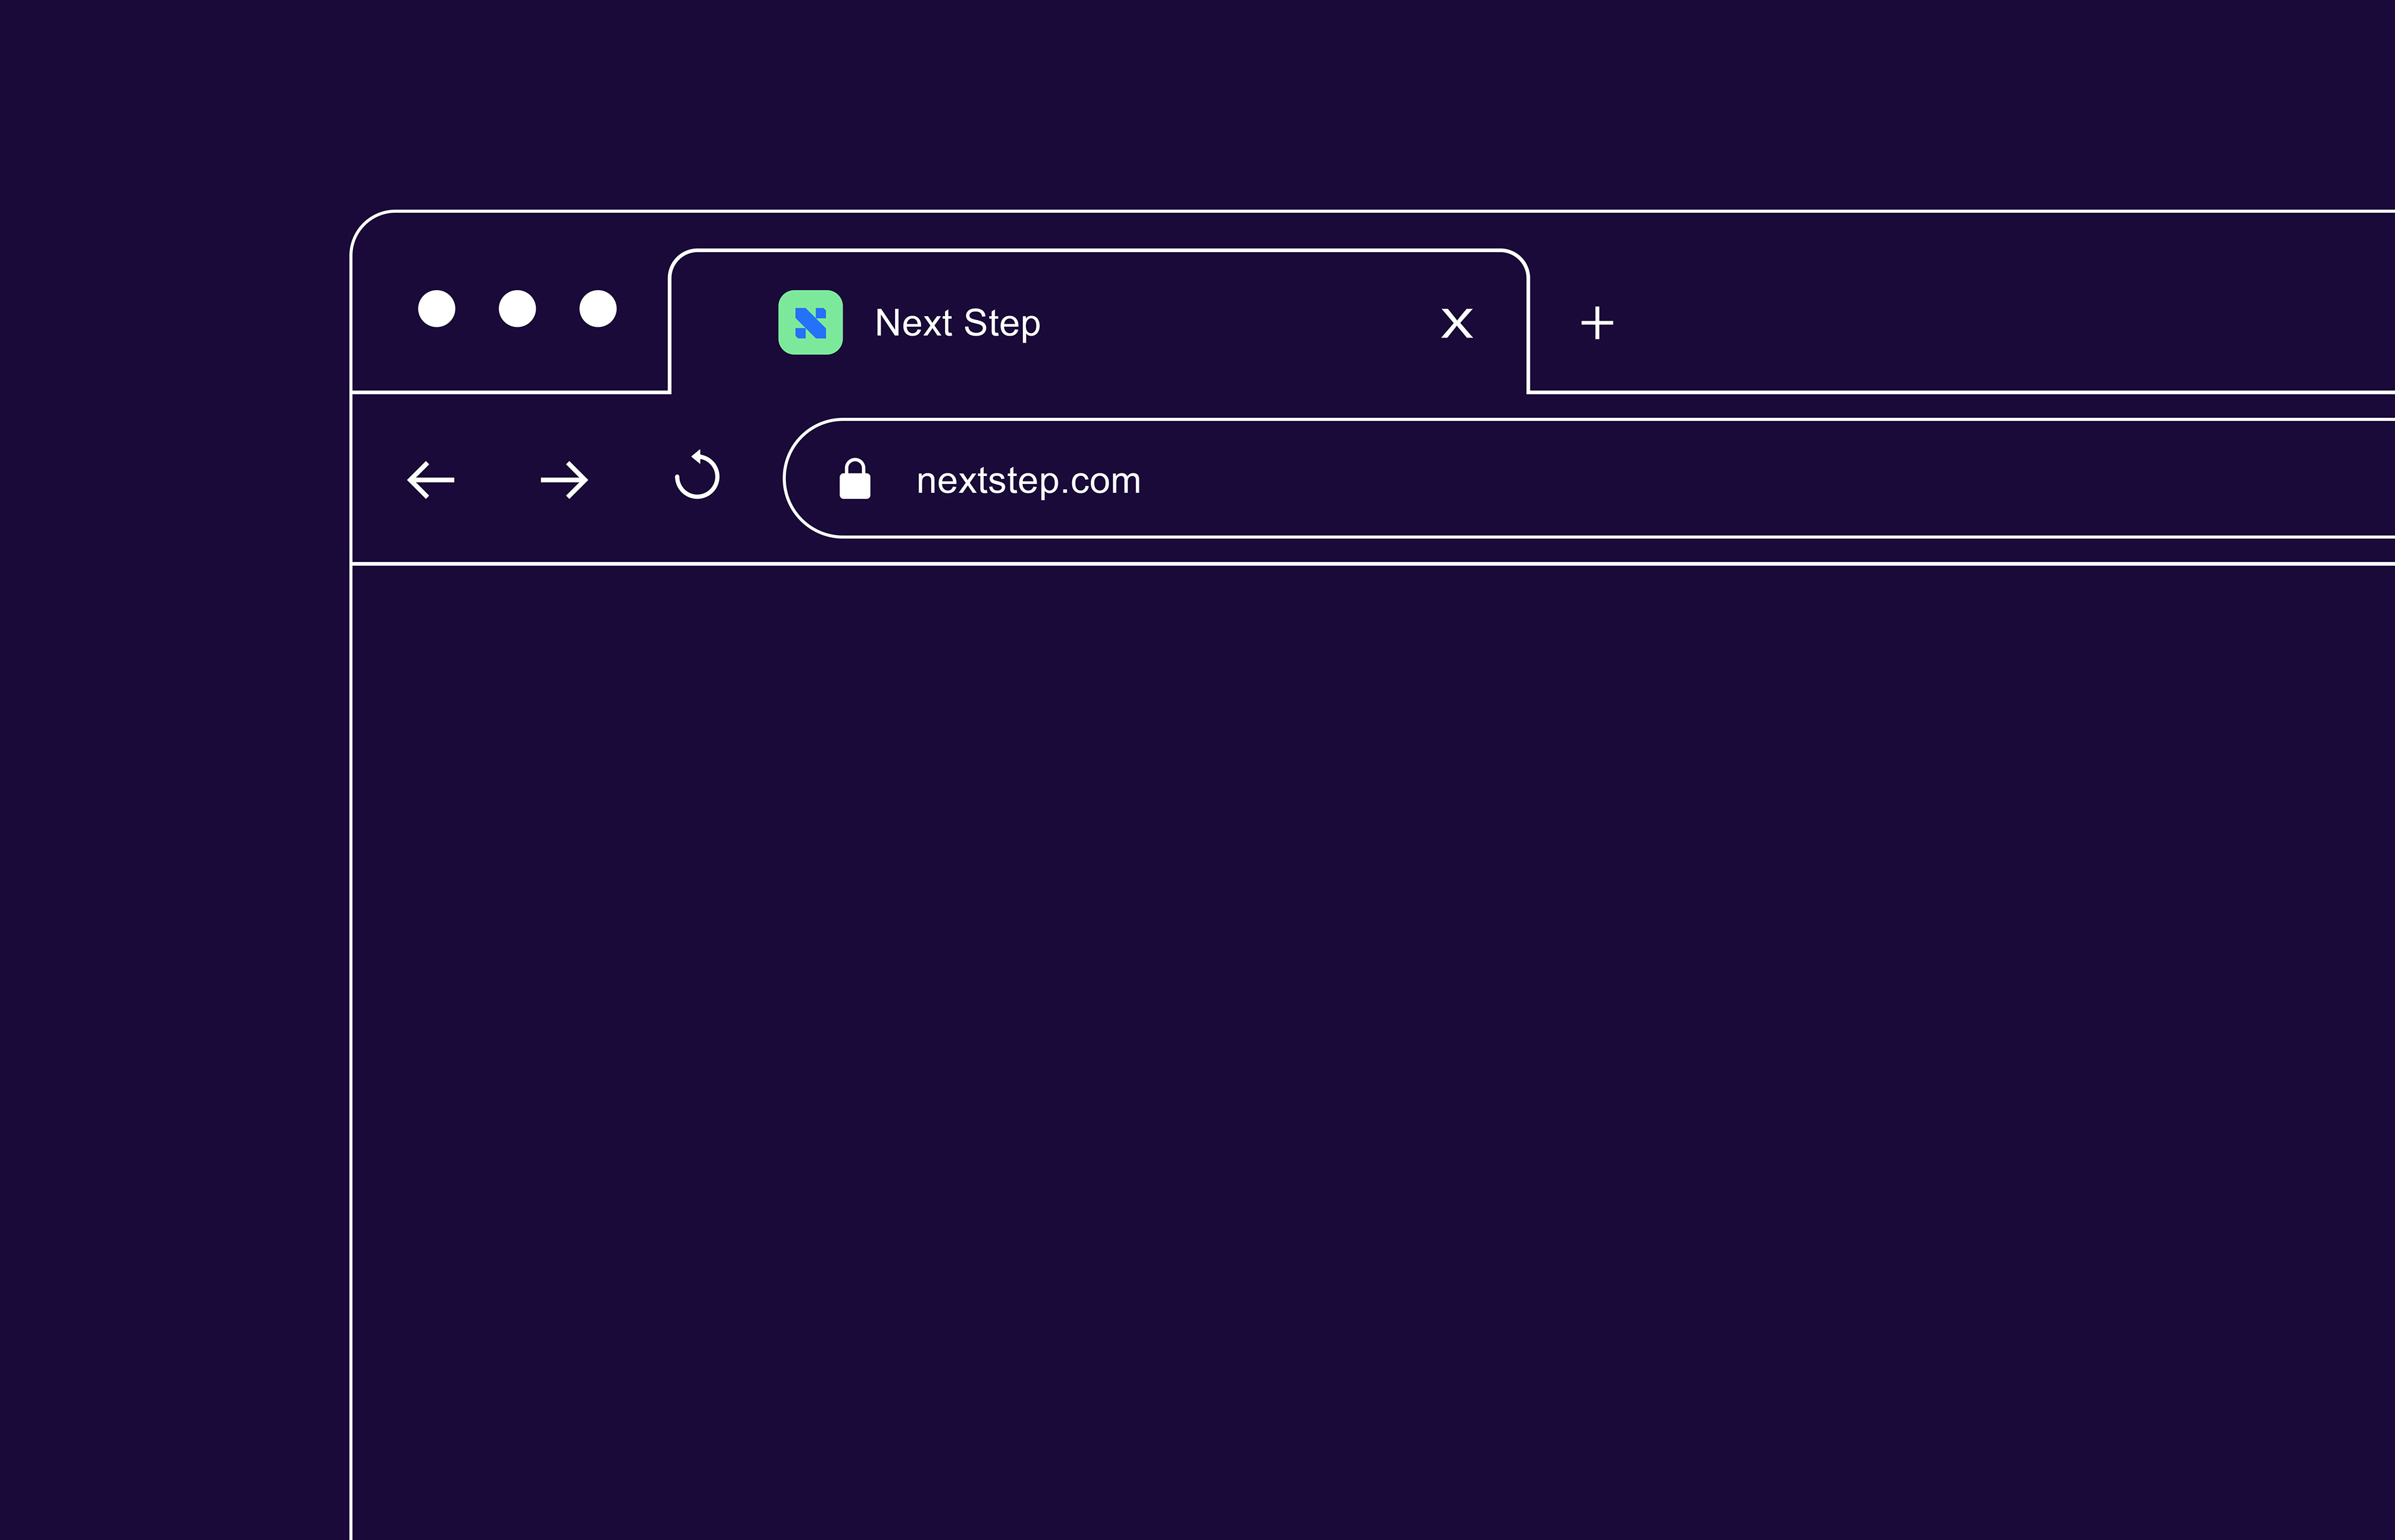Go back with the left arrow
The image size is (2395, 1540).
(431, 480)
